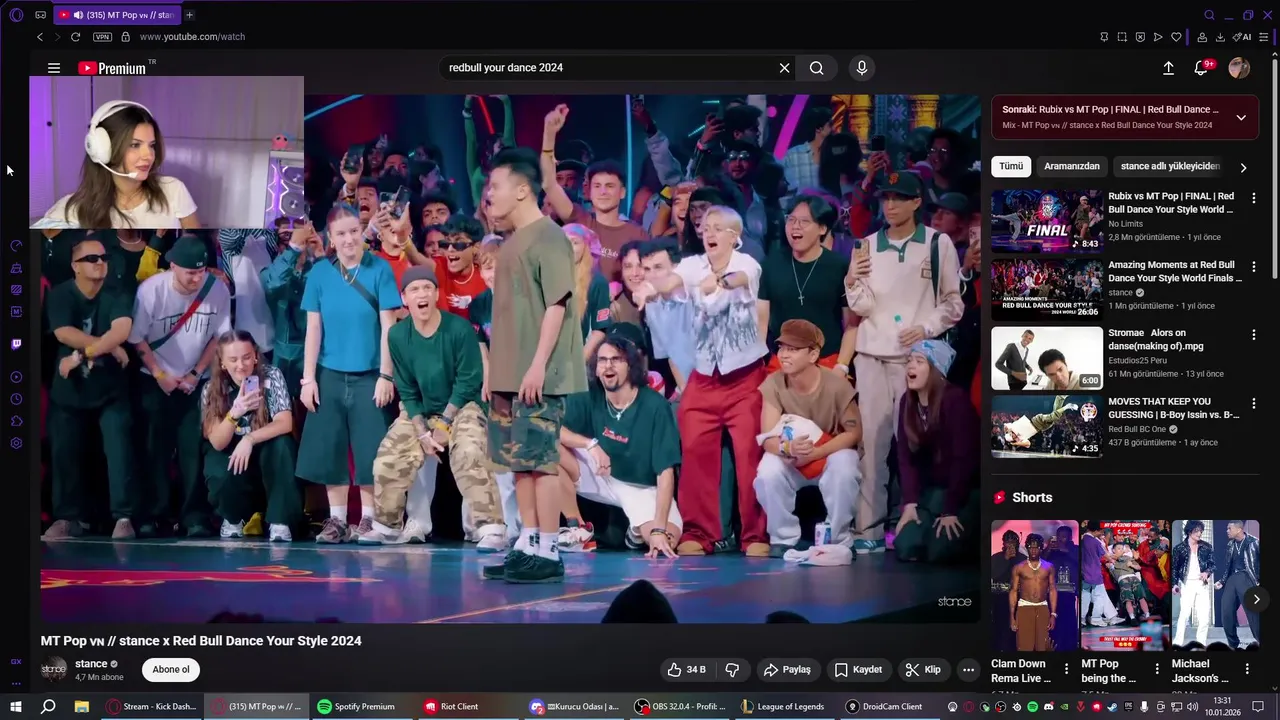Open Opera GX main menu logo
The width and height of the screenshot is (1280, 720).
(16, 15)
